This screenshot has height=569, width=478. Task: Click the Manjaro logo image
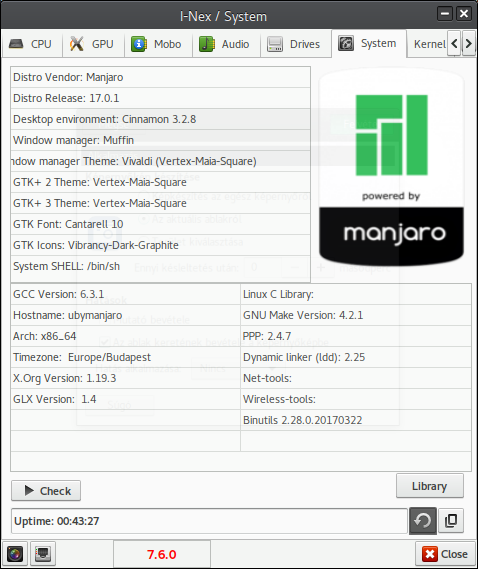pyautogui.click(x=391, y=167)
